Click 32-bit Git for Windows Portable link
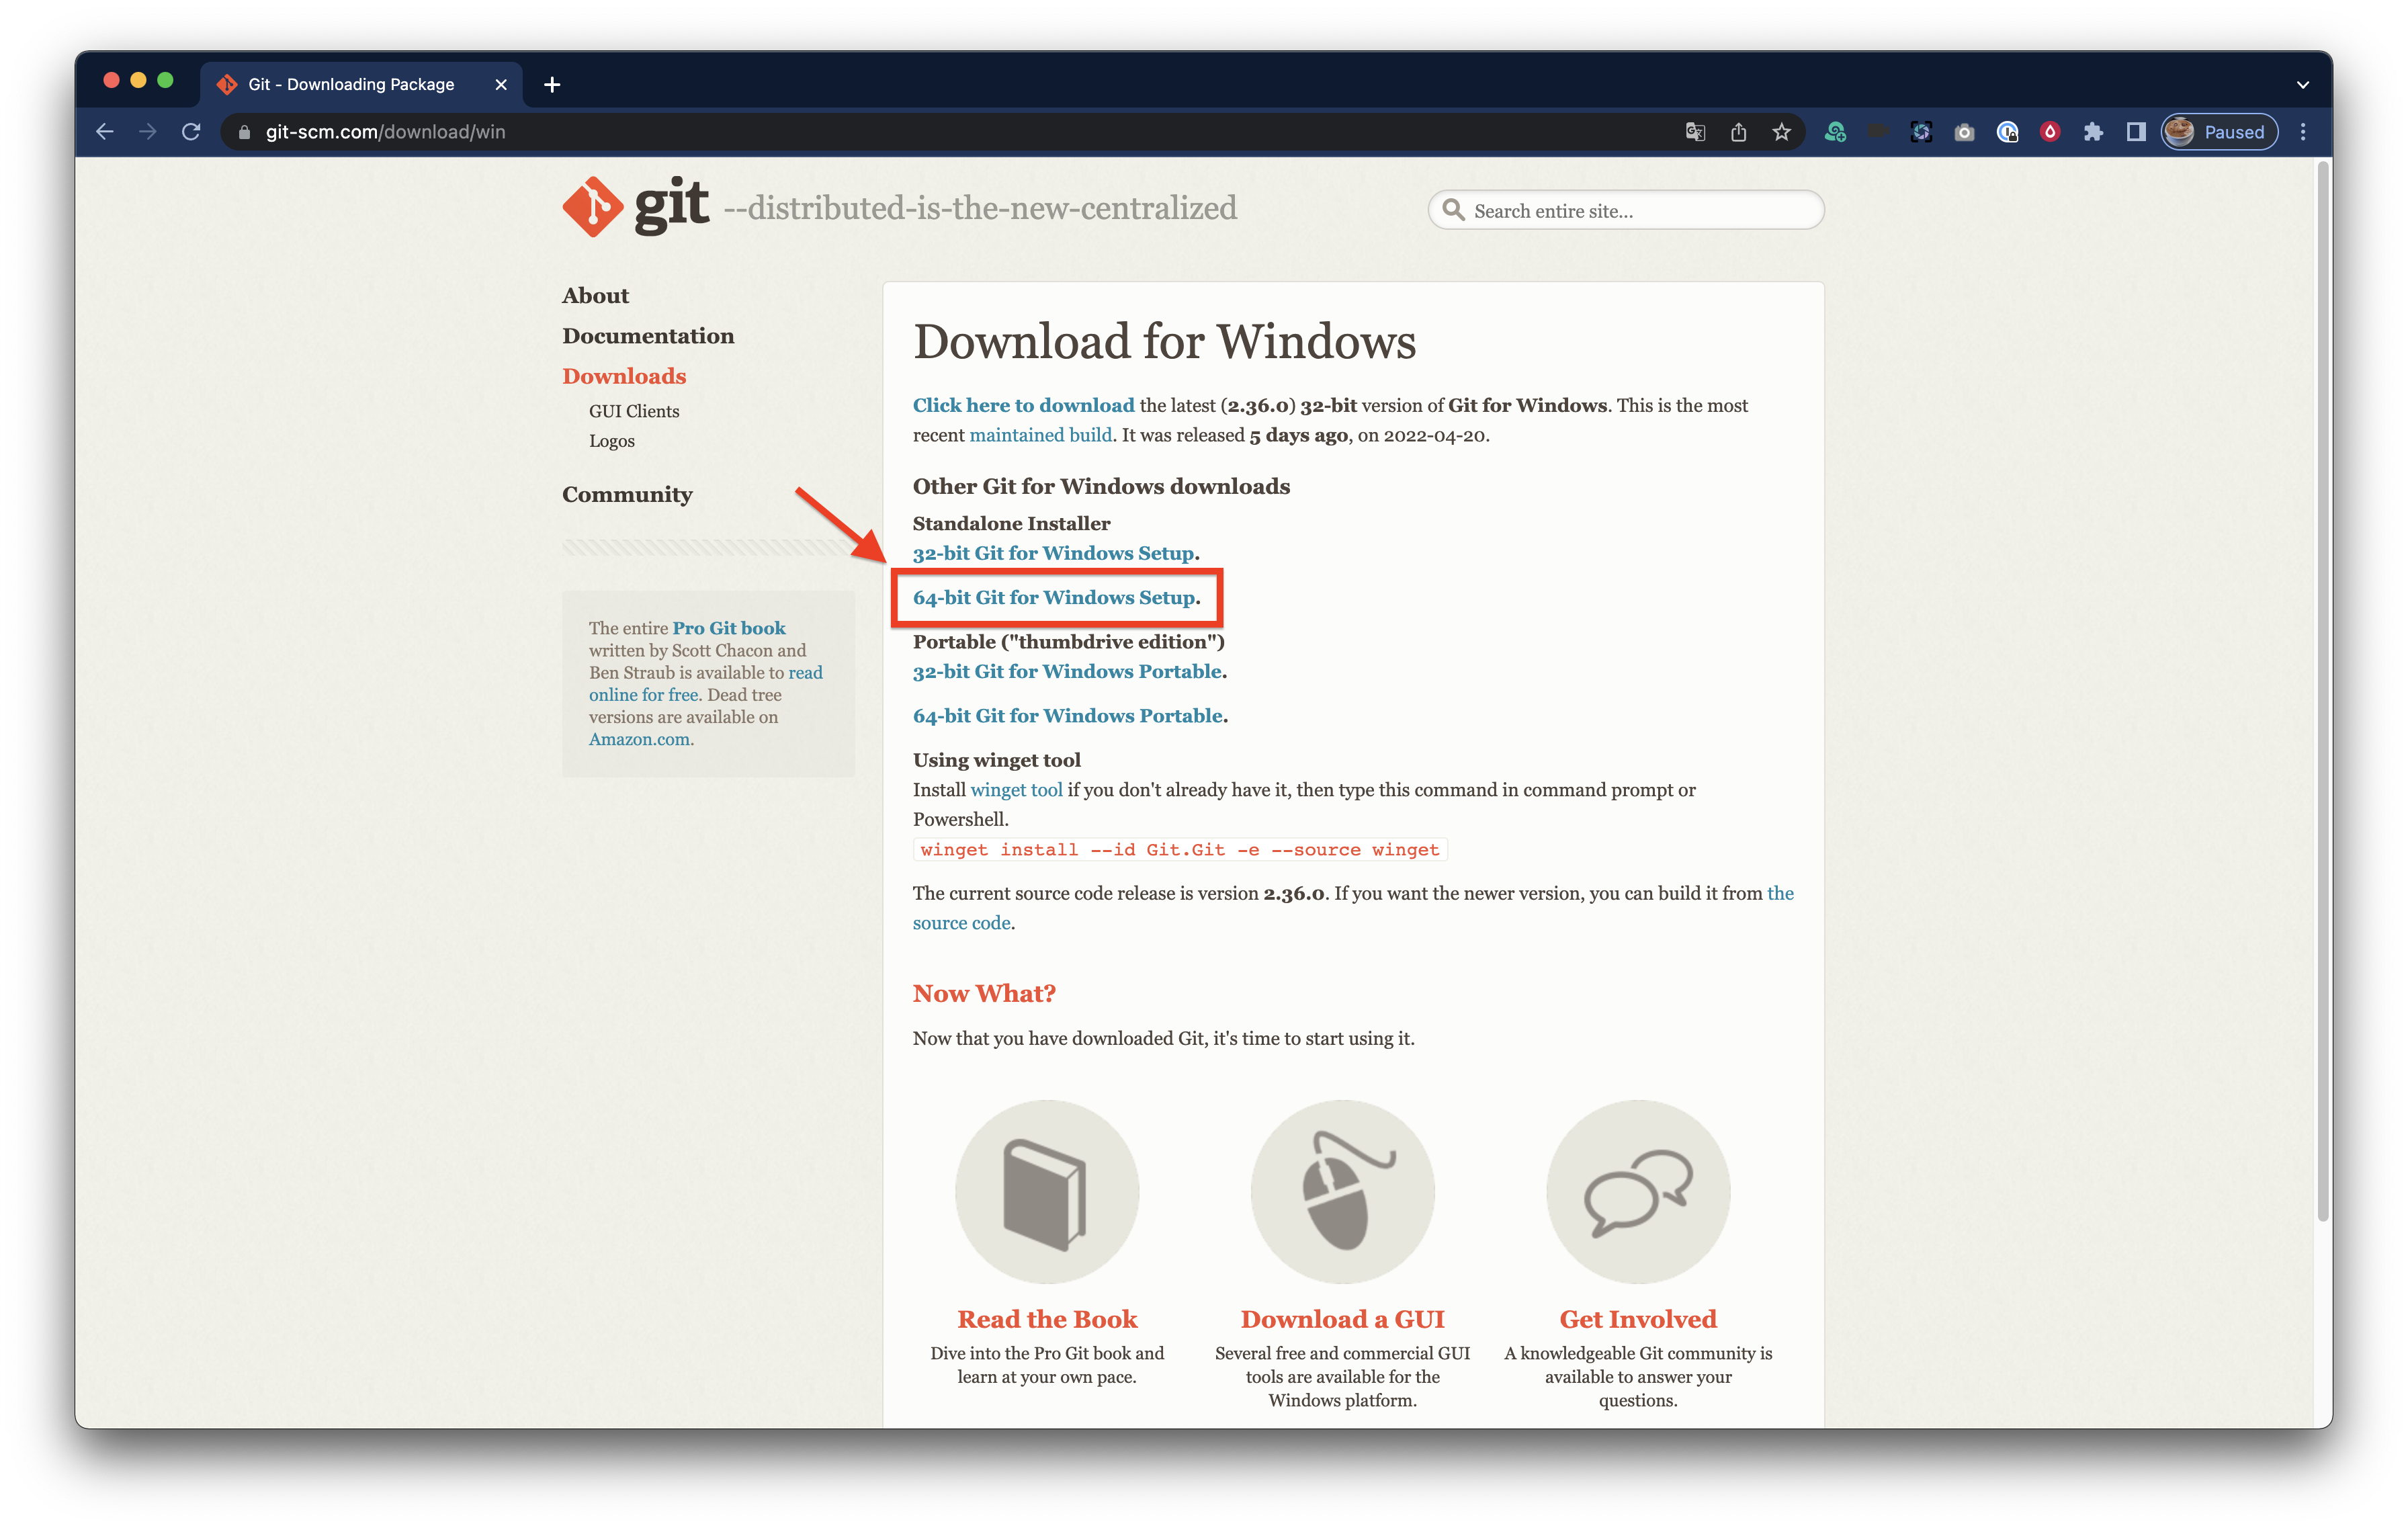 pyautogui.click(x=1067, y=672)
